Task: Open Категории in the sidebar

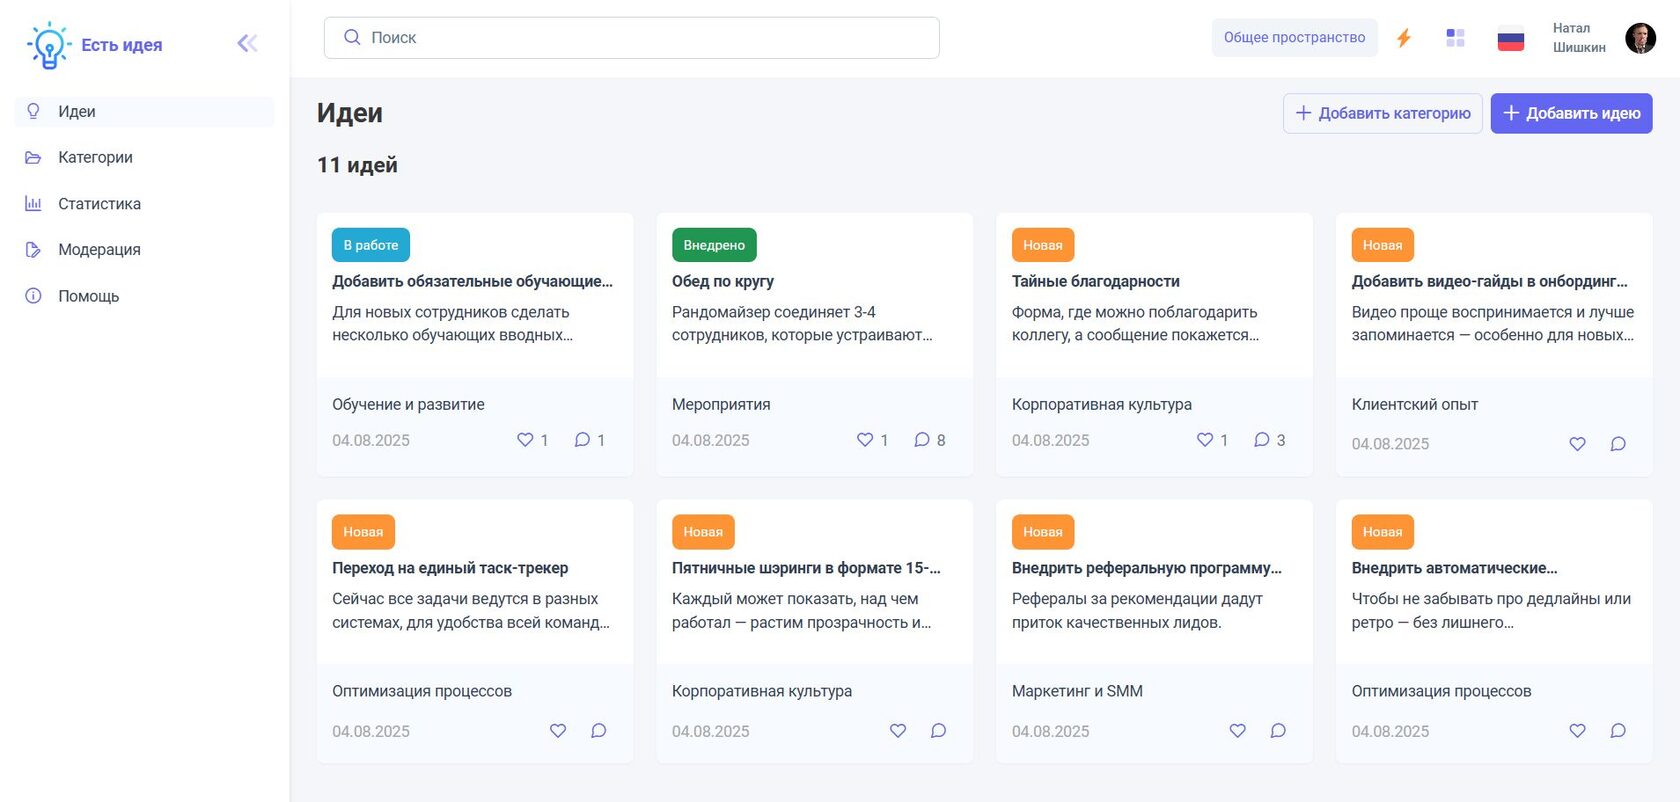Action: tap(95, 157)
